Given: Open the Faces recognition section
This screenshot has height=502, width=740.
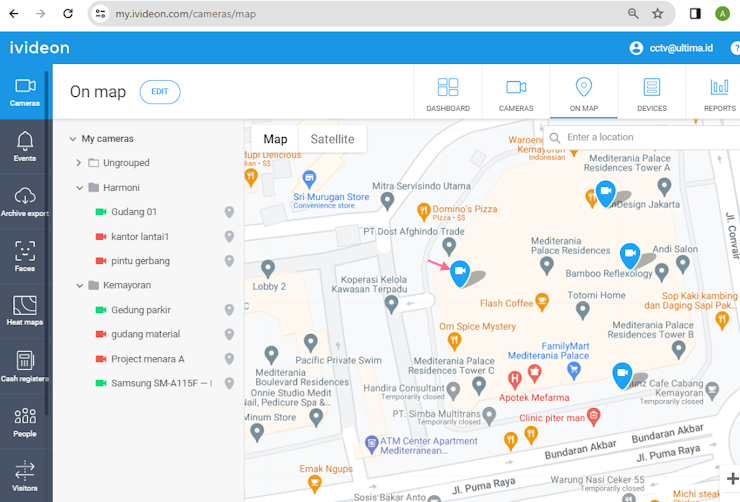Looking at the screenshot, I should coord(25,256).
